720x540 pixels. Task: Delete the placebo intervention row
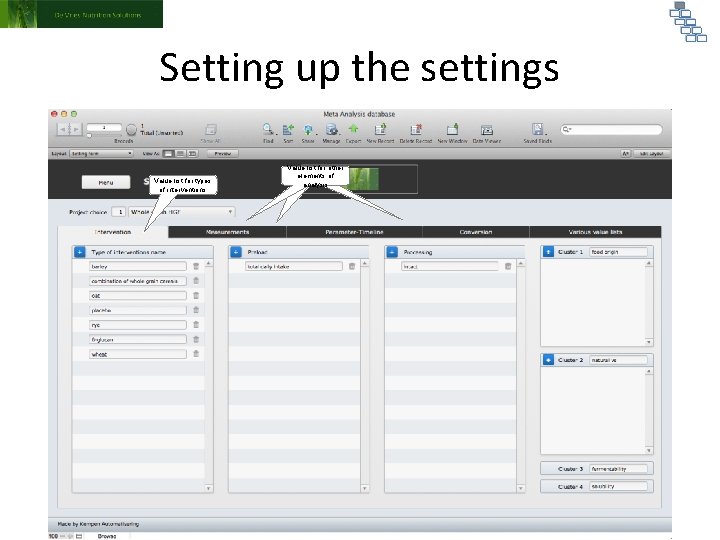point(196,310)
